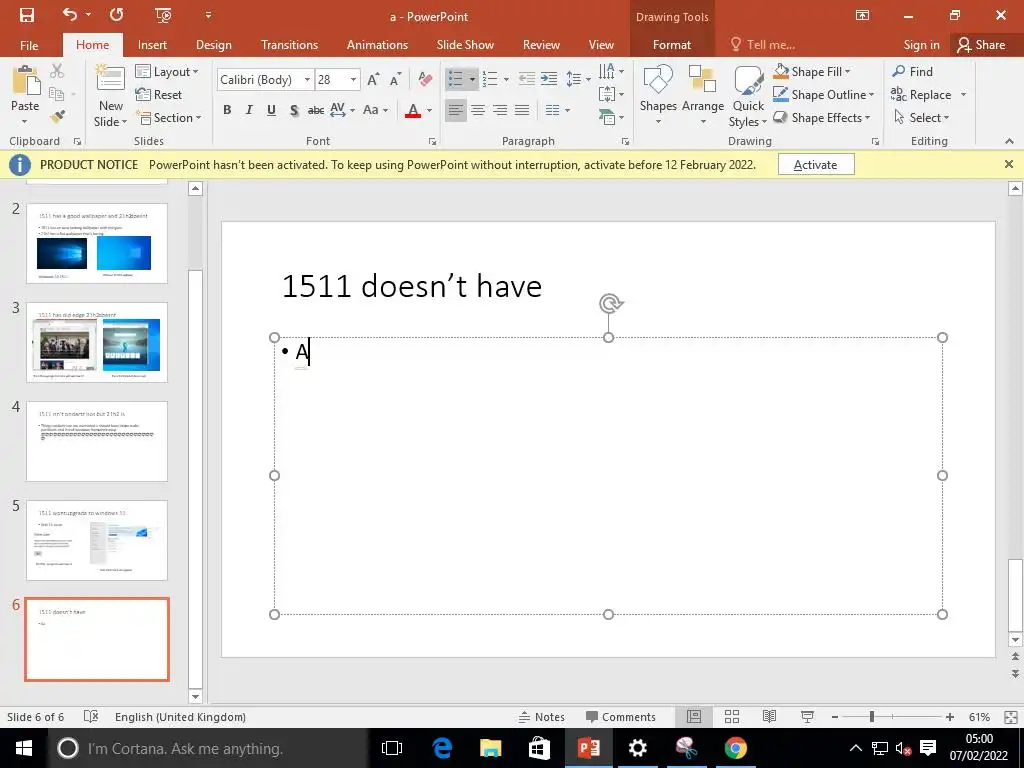Toggle Underline formatting
Image resolution: width=1024 pixels, height=768 pixels.
pyautogui.click(x=271, y=110)
